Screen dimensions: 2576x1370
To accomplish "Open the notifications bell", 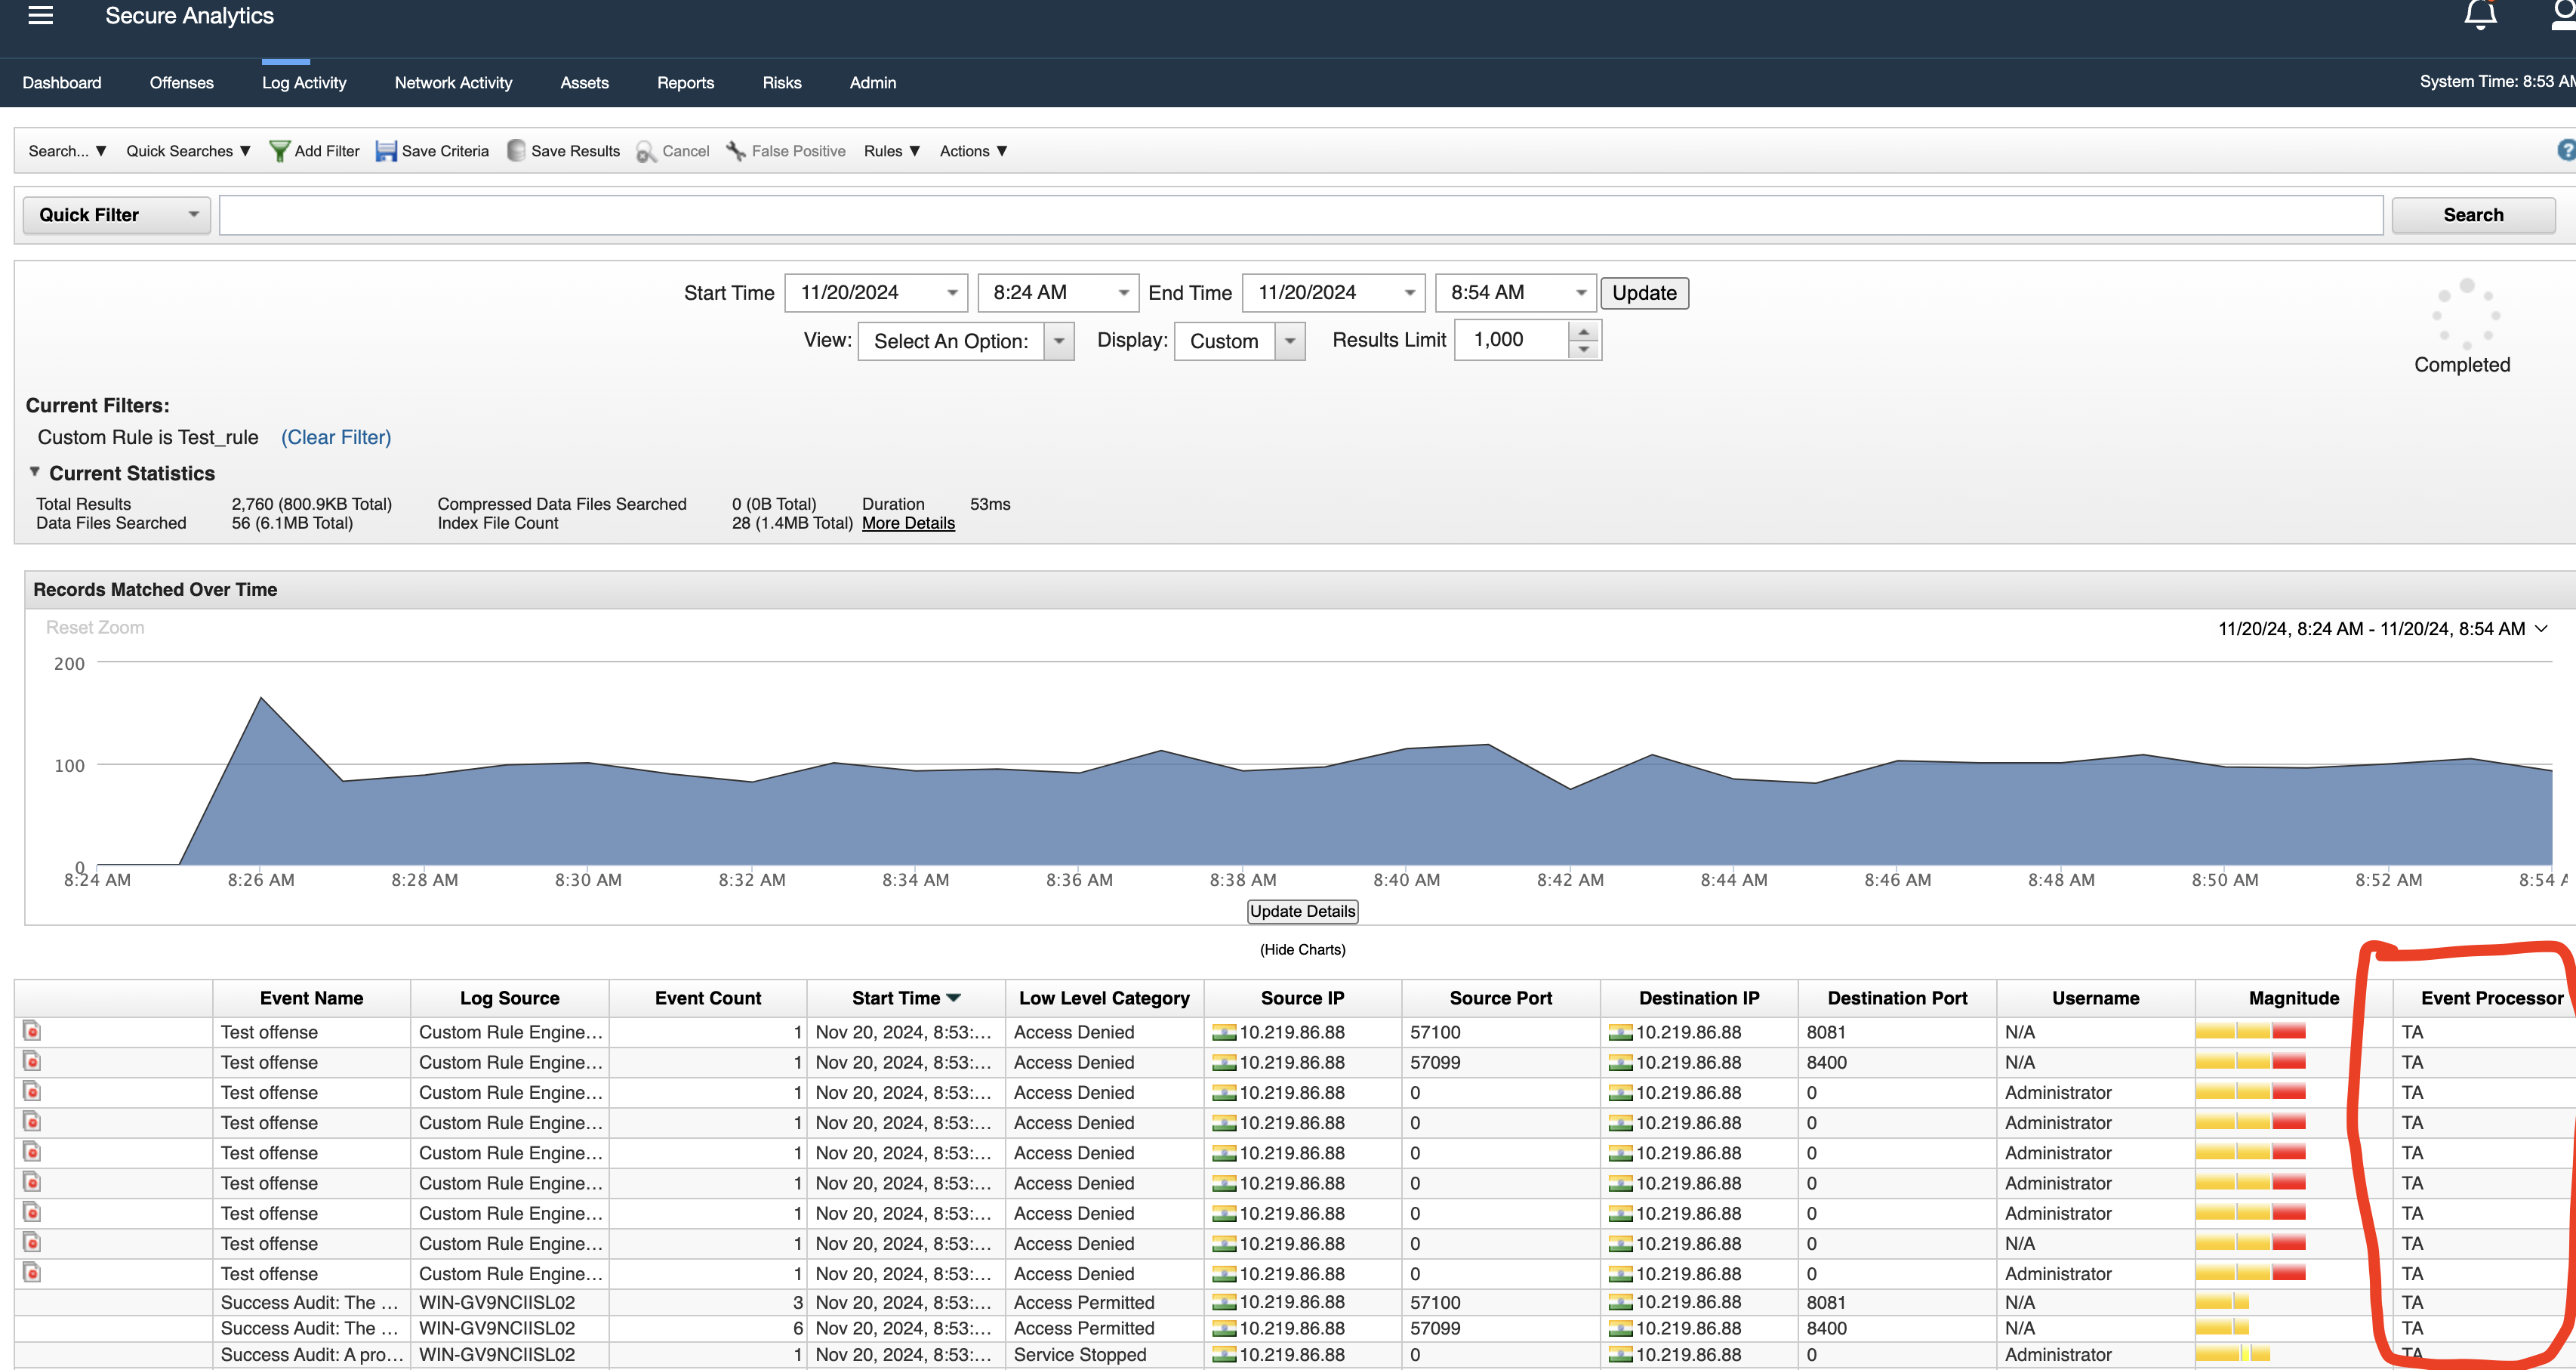I will [x=2480, y=15].
